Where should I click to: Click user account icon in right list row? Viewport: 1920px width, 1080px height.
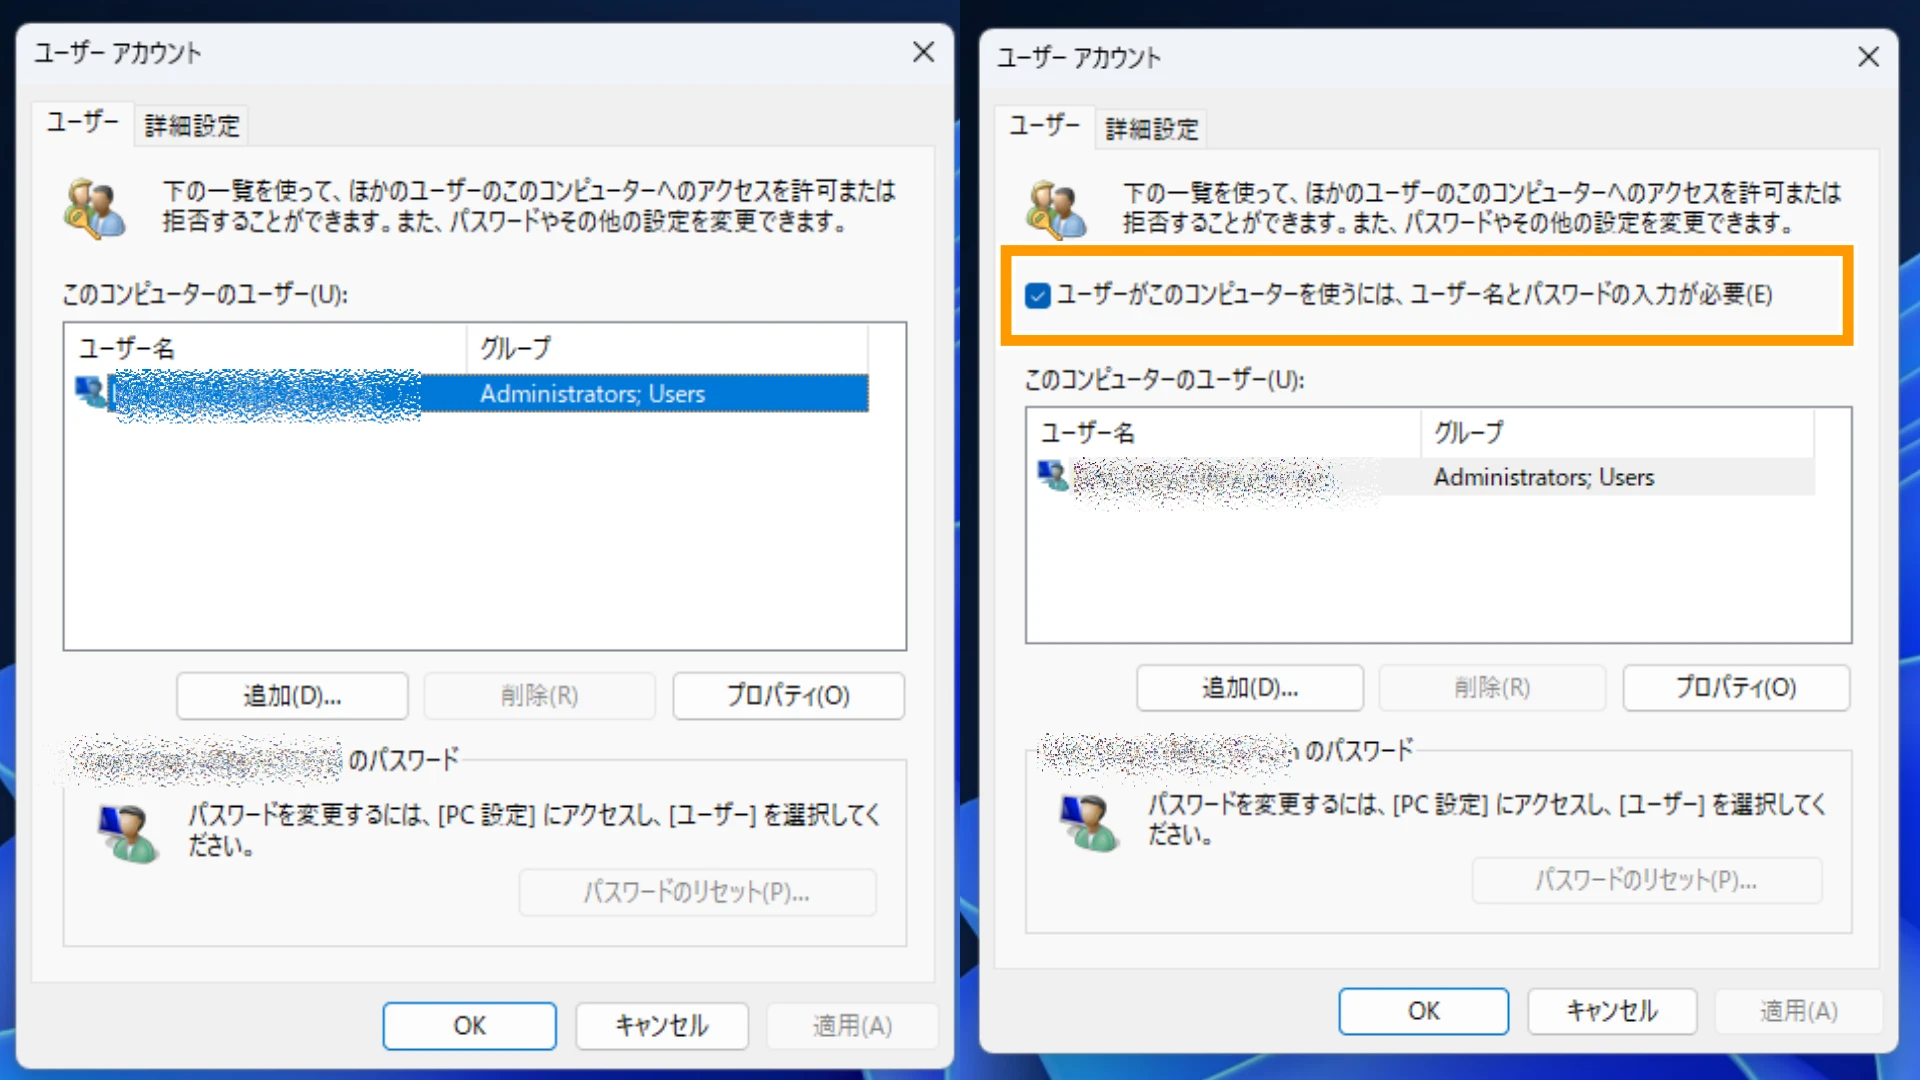tap(1053, 476)
